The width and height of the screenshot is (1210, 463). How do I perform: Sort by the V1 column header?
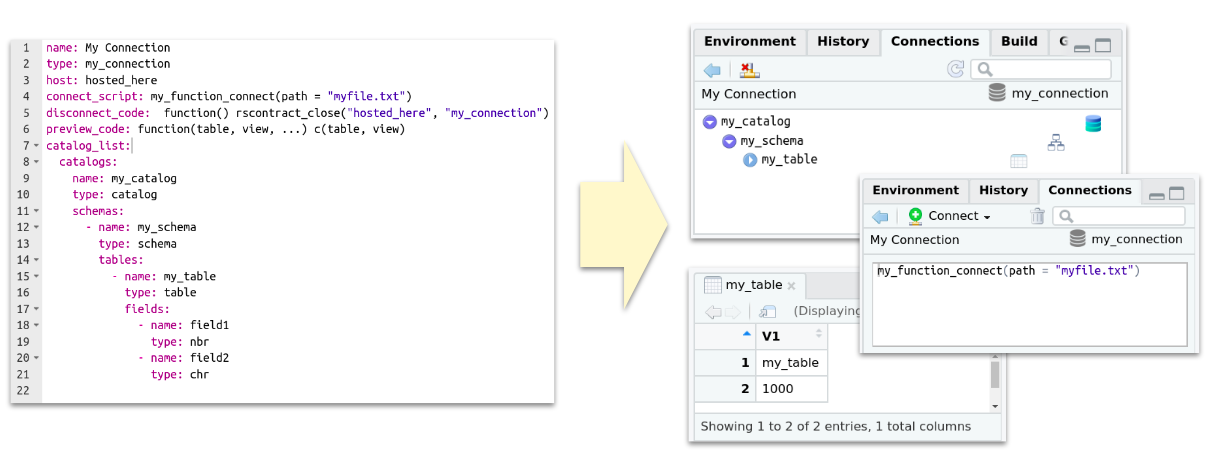[771, 336]
